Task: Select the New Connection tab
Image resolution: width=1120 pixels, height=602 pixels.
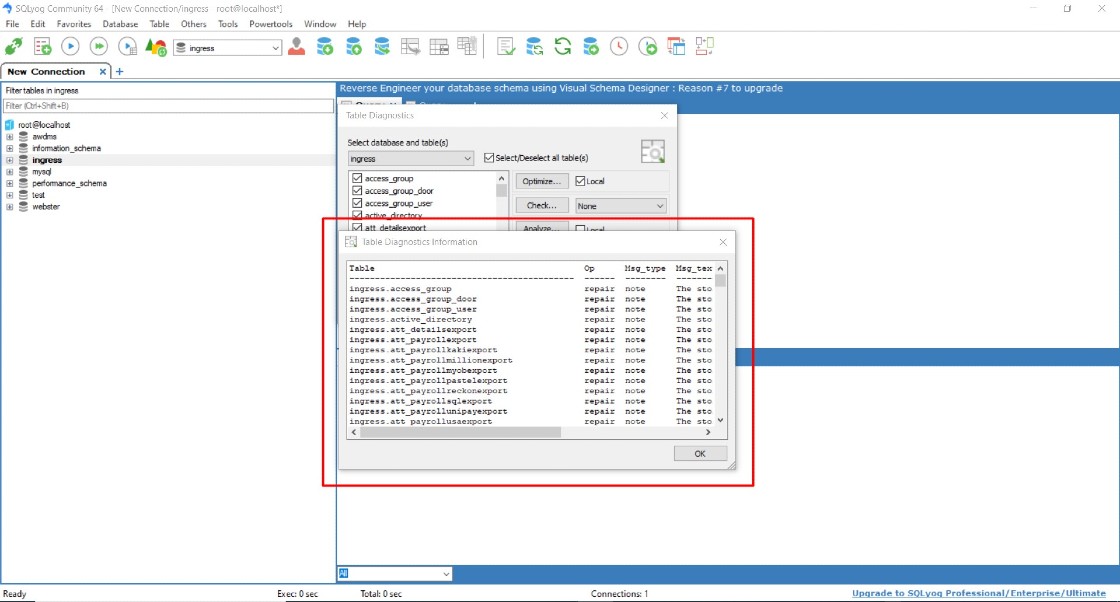Action: point(46,71)
